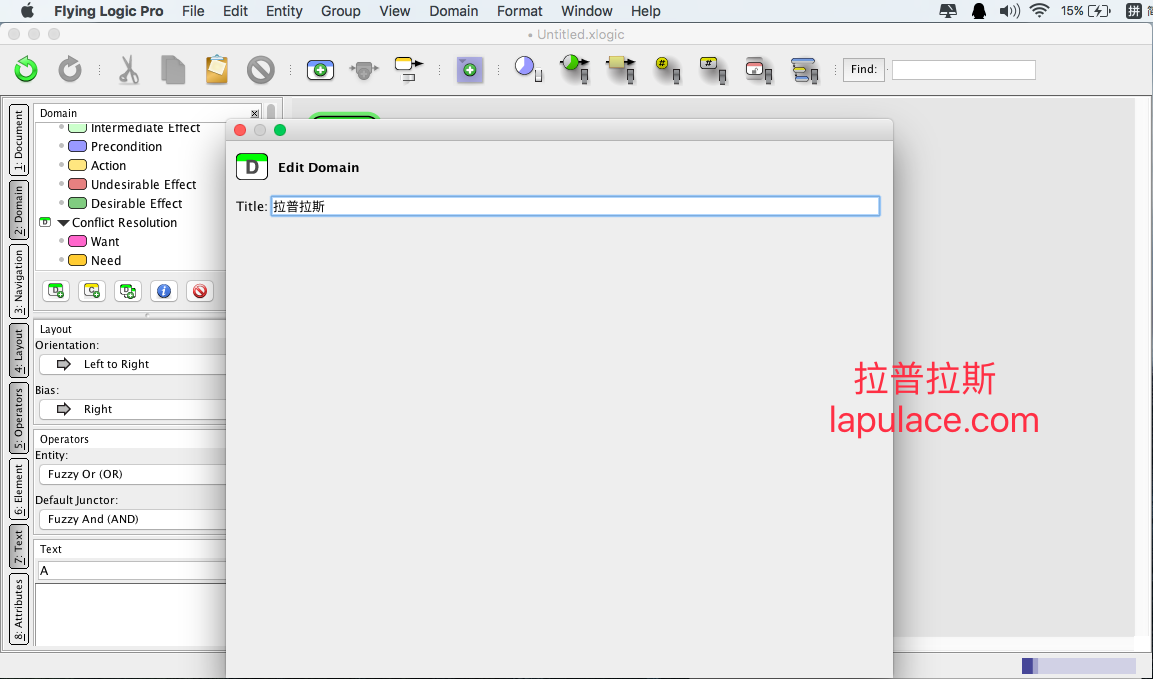Open the 2: Domain side tab
Viewport: 1153px width, 679px height.
pyautogui.click(x=19, y=210)
